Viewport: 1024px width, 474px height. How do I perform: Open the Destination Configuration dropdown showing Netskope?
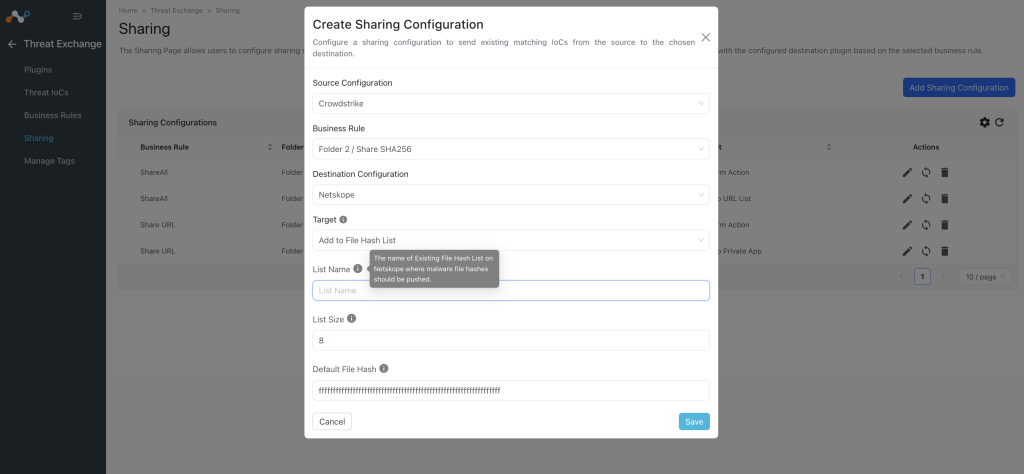point(511,195)
